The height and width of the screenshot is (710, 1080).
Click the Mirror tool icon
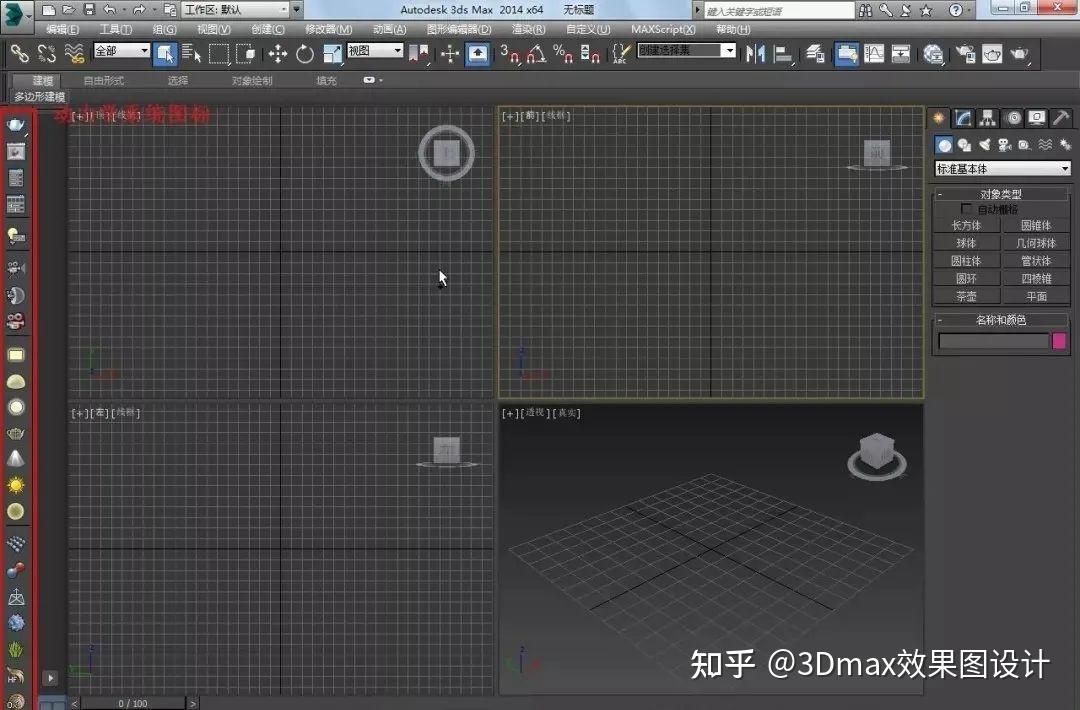click(756, 53)
